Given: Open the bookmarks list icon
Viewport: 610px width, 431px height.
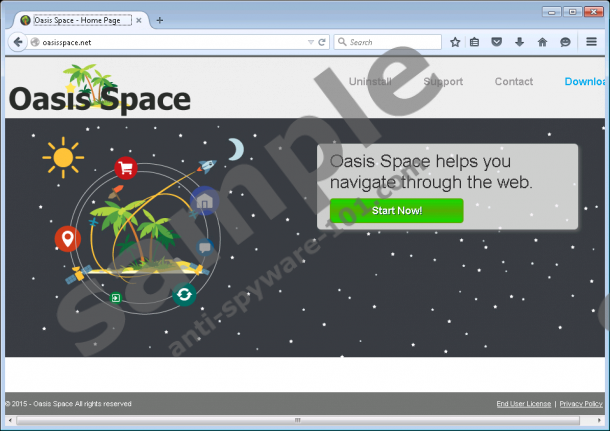Looking at the screenshot, I should (x=475, y=42).
